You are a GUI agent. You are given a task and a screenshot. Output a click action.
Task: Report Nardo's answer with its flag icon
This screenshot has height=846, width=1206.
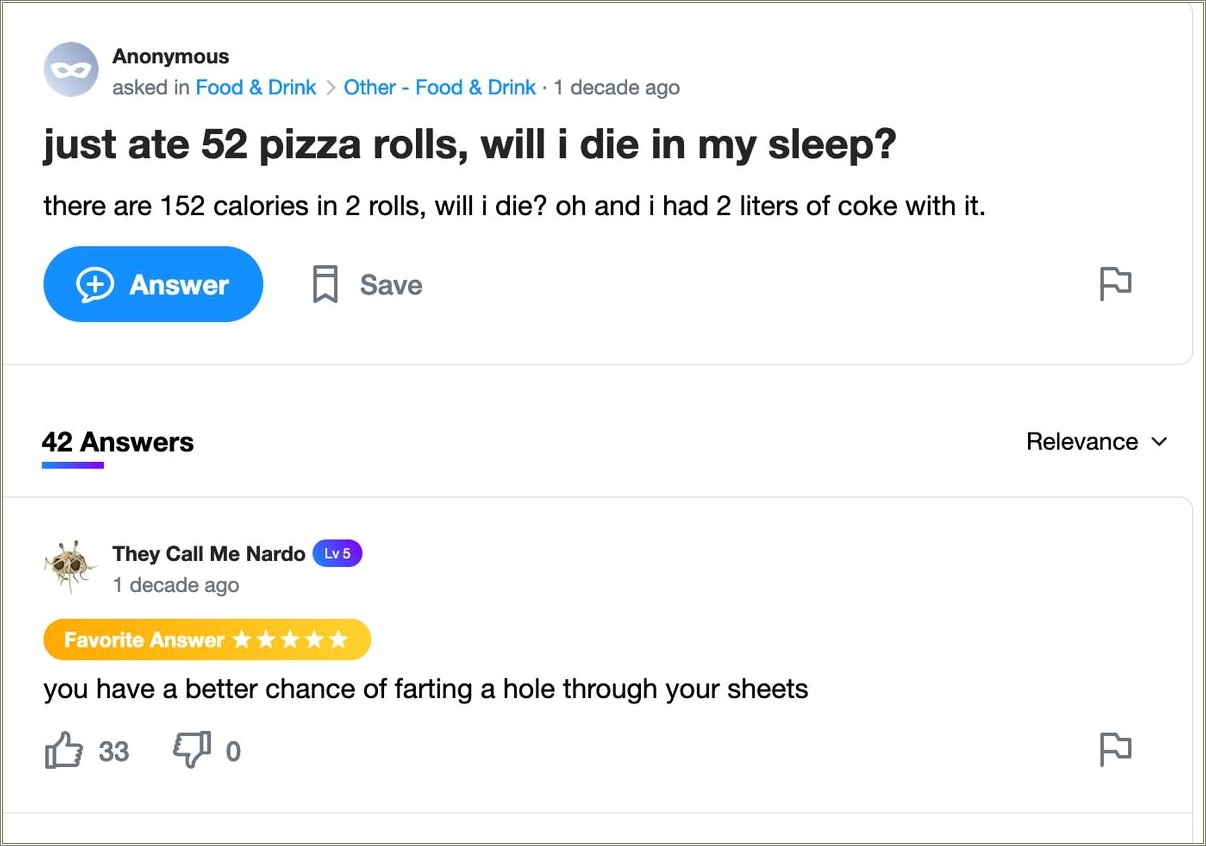pos(1115,749)
